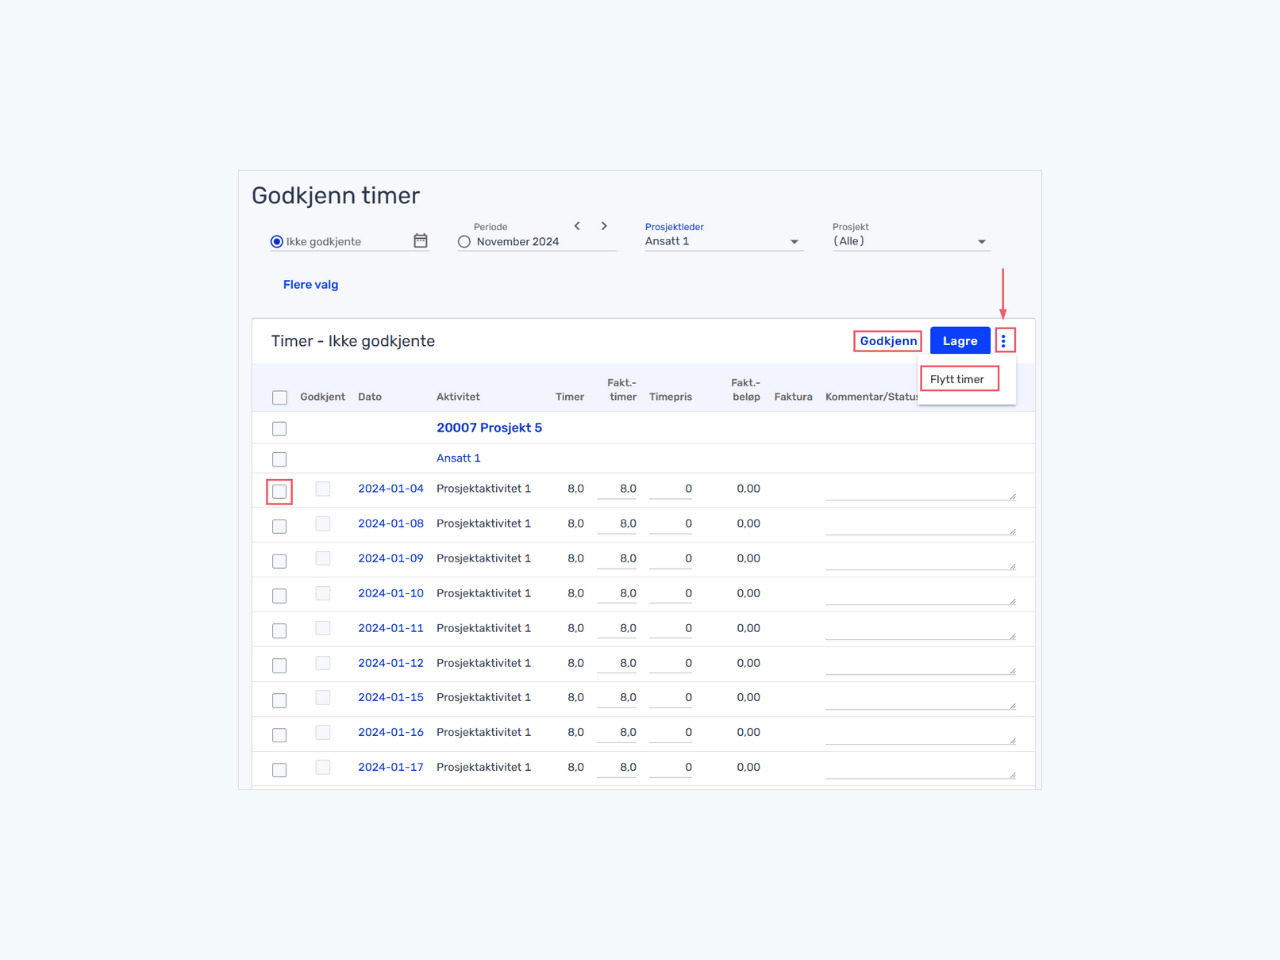
Task: Open the three-dot more options menu
Action: pyautogui.click(x=1004, y=341)
